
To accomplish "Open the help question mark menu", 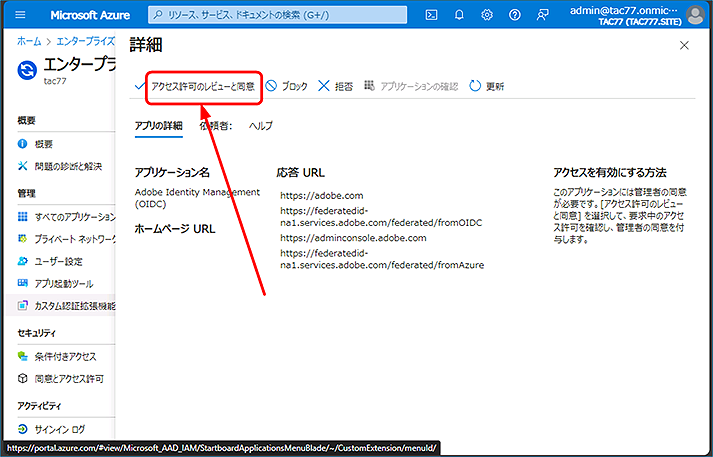I will 515,15.
